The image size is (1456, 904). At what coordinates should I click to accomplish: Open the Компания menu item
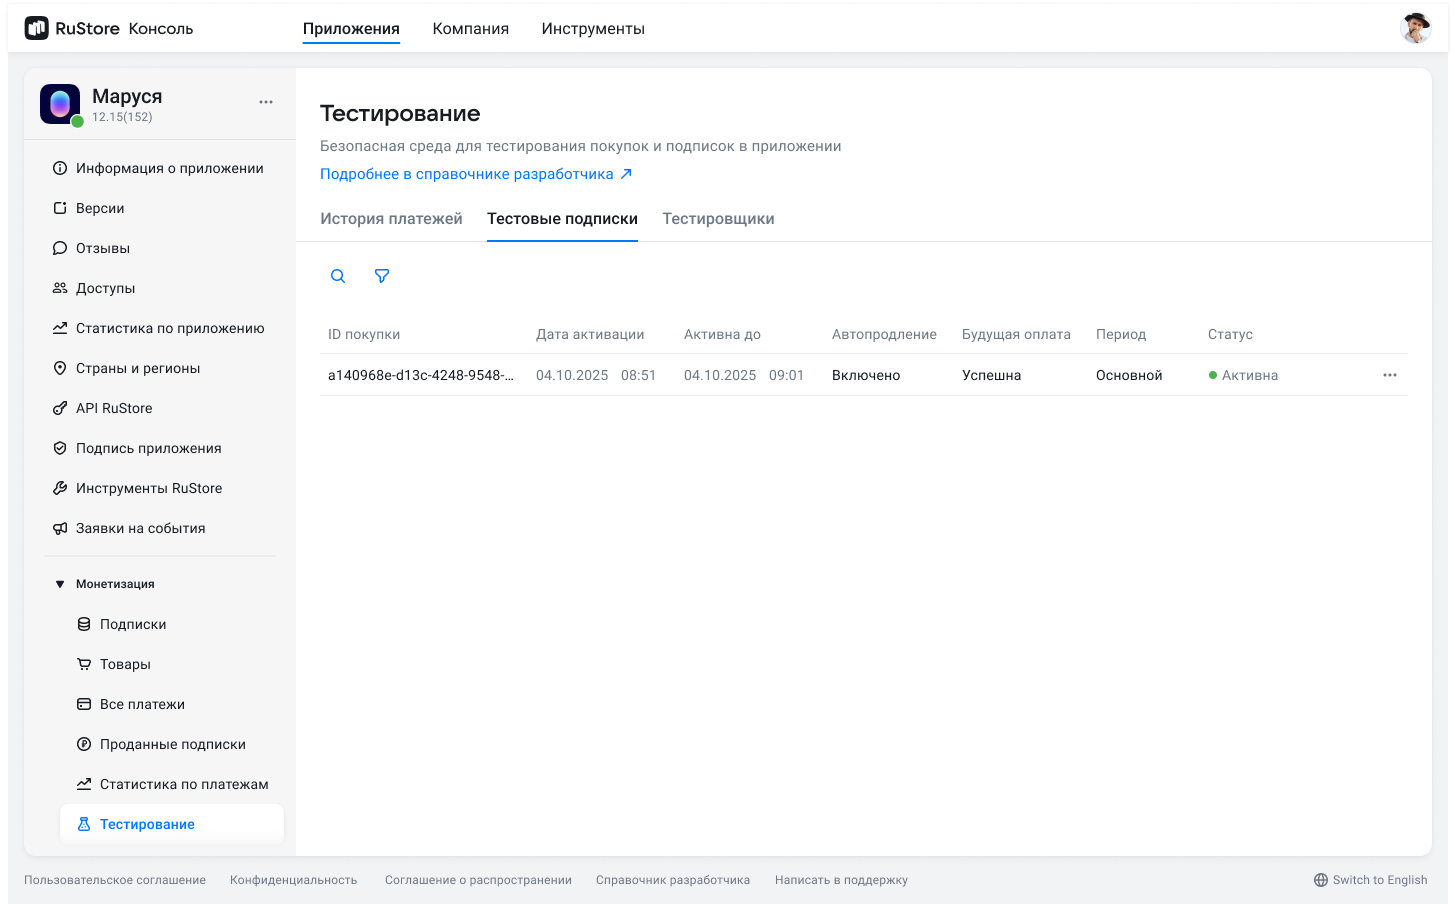click(470, 28)
